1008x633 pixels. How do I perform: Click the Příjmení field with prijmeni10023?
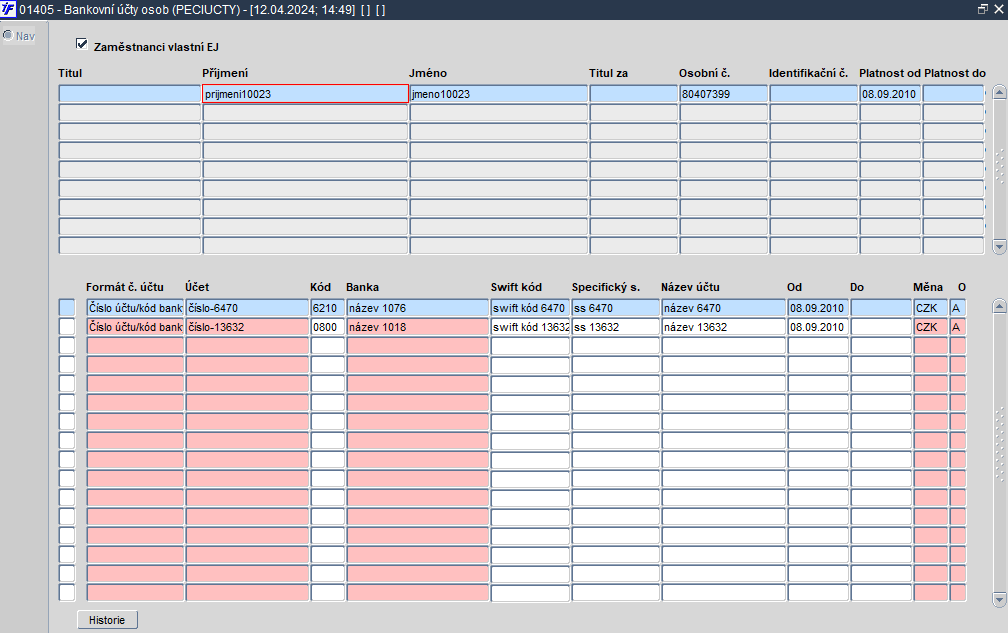pos(305,94)
